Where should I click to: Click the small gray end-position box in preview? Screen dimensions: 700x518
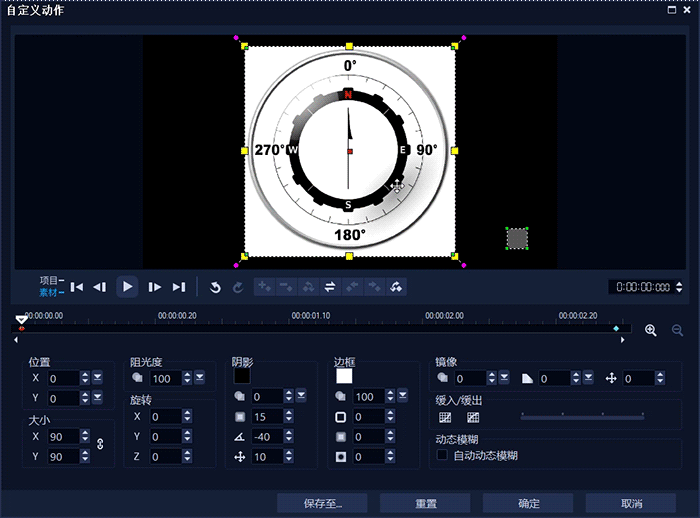pyautogui.click(x=517, y=238)
